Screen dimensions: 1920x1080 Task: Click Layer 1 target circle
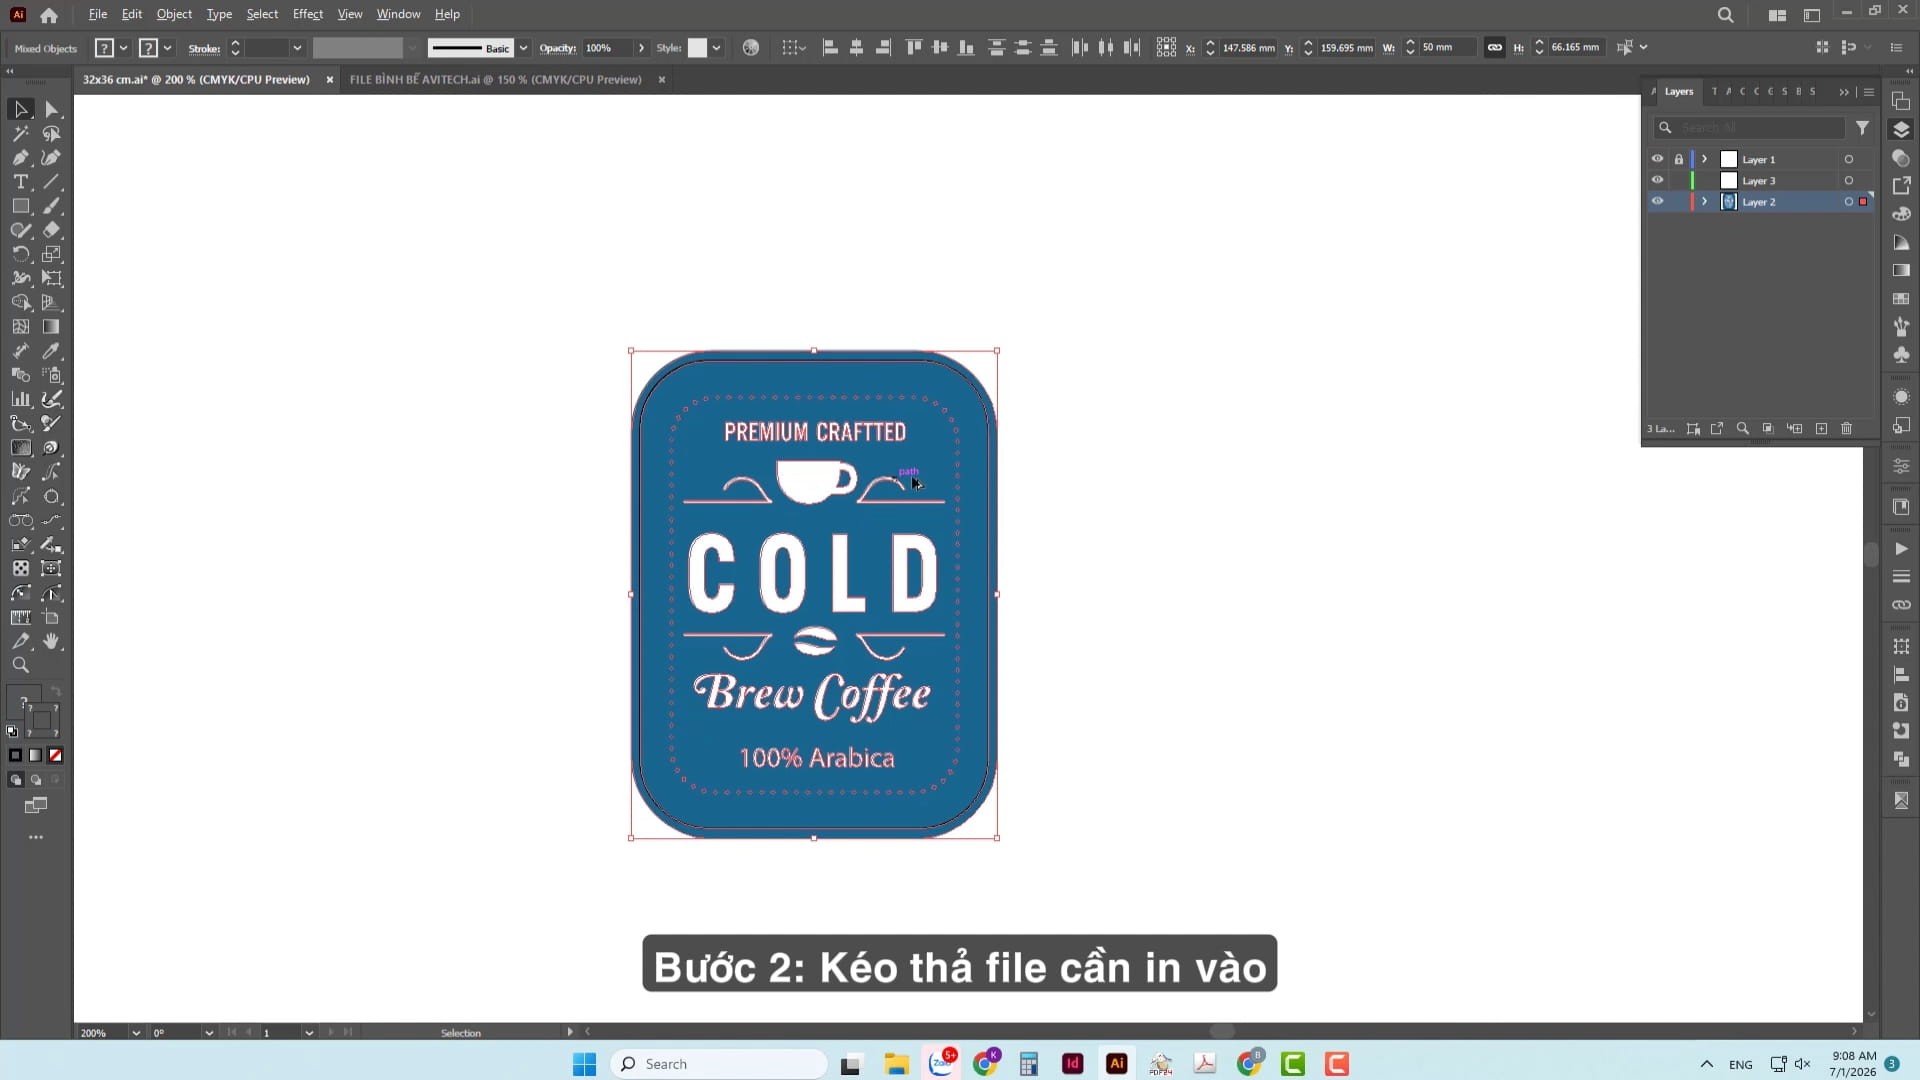coord(1848,159)
